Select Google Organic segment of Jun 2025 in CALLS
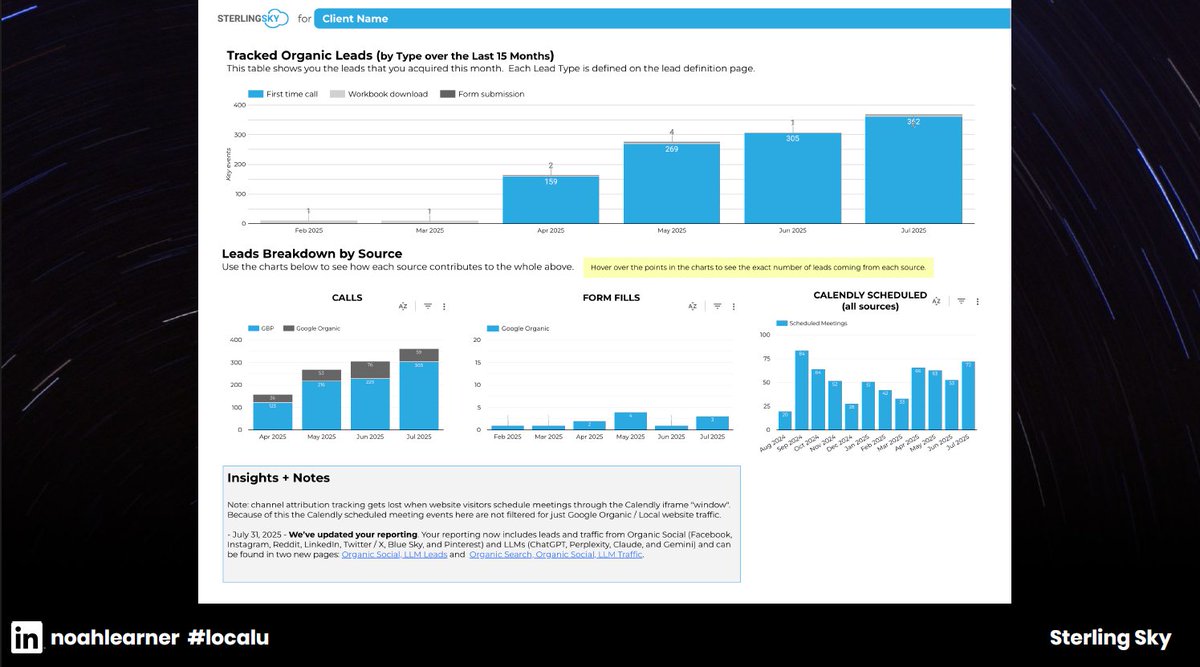The width and height of the screenshot is (1200, 667). pyautogui.click(x=370, y=370)
